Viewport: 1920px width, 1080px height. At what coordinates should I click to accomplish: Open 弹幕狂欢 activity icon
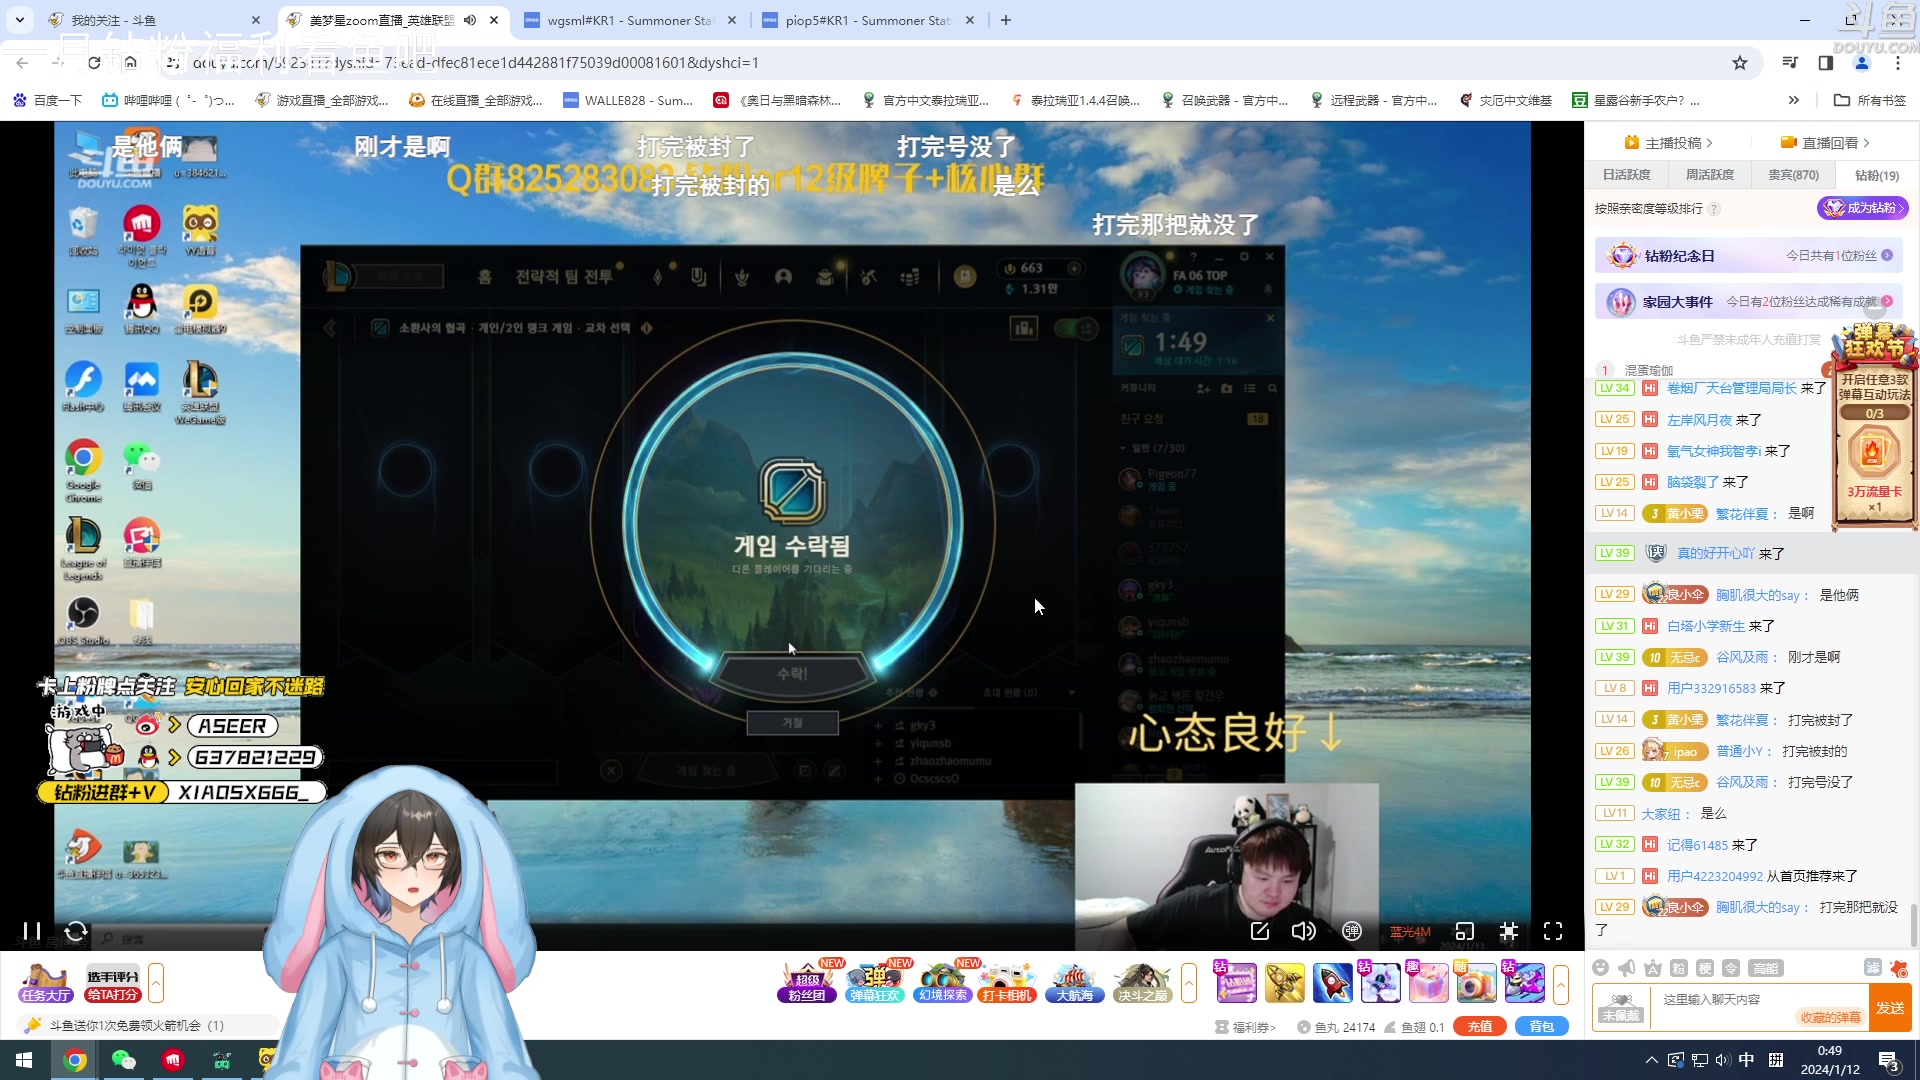click(875, 982)
